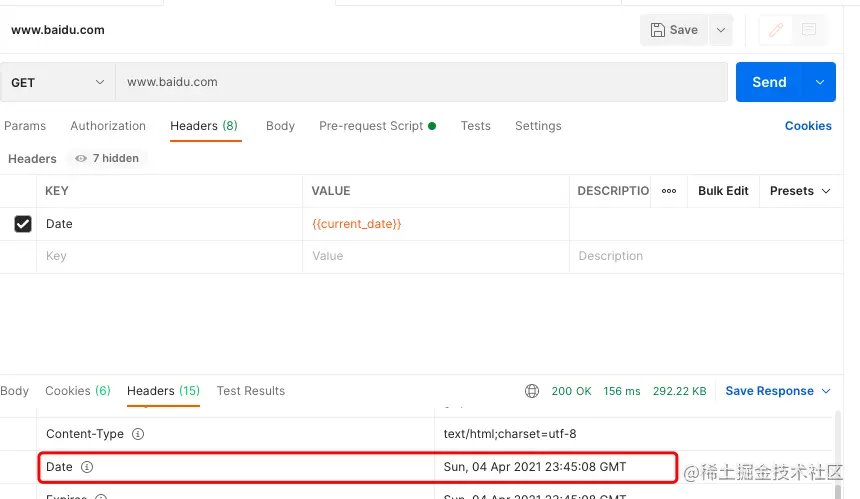Image resolution: width=860 pixels, height=499 pixels.
Task: Open the Save options dropdown arrow
Action: (x=721, y=30)
